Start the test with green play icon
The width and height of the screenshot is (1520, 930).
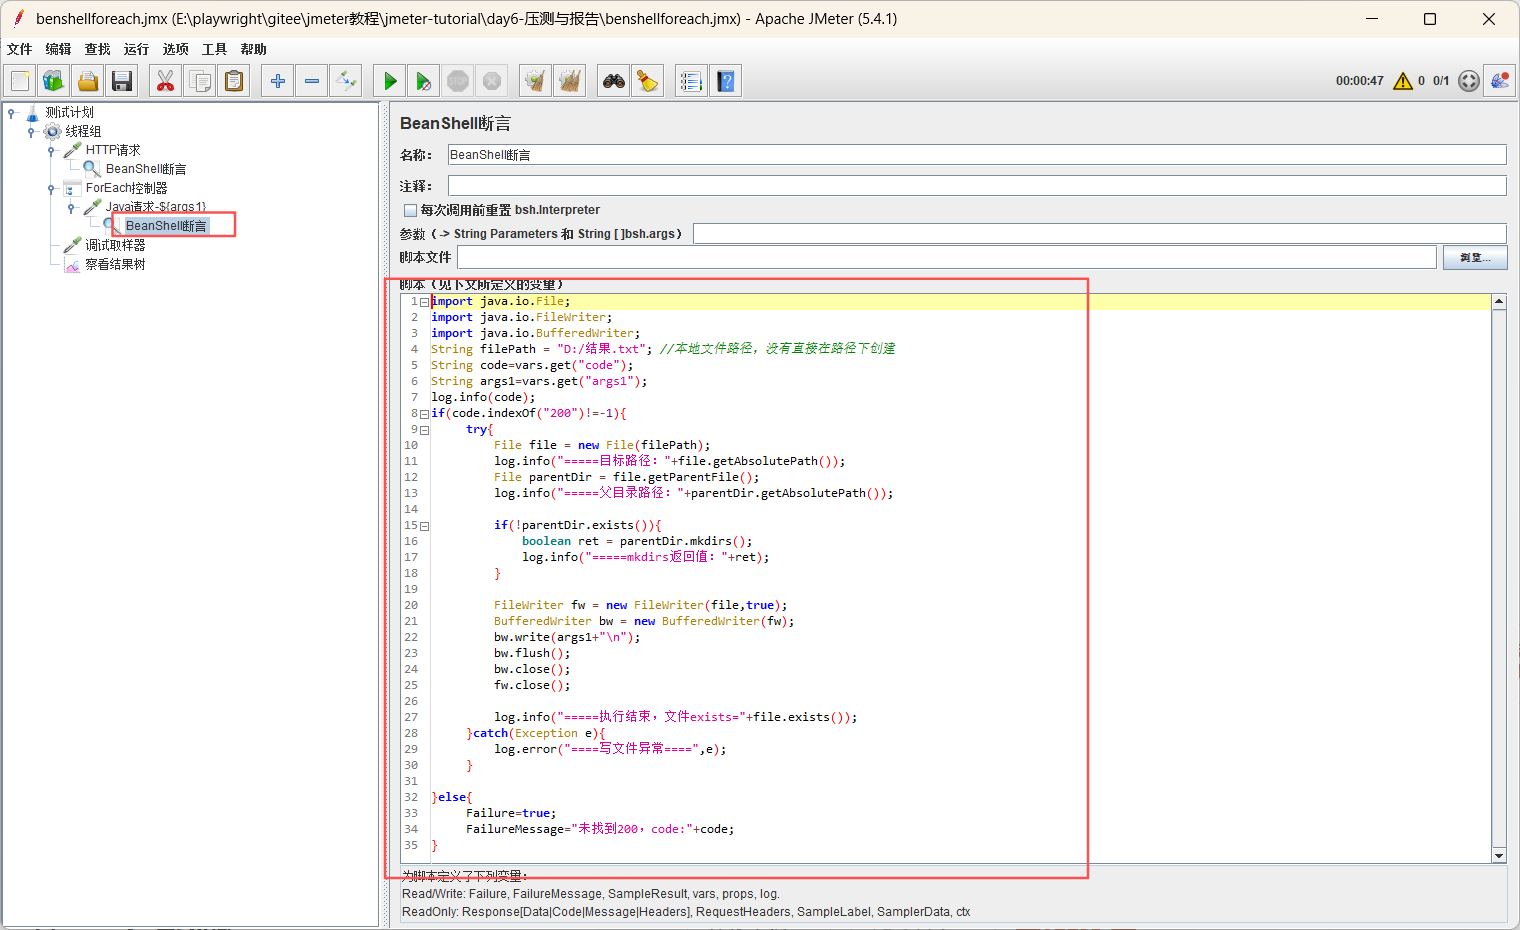[x=390, y=81]
